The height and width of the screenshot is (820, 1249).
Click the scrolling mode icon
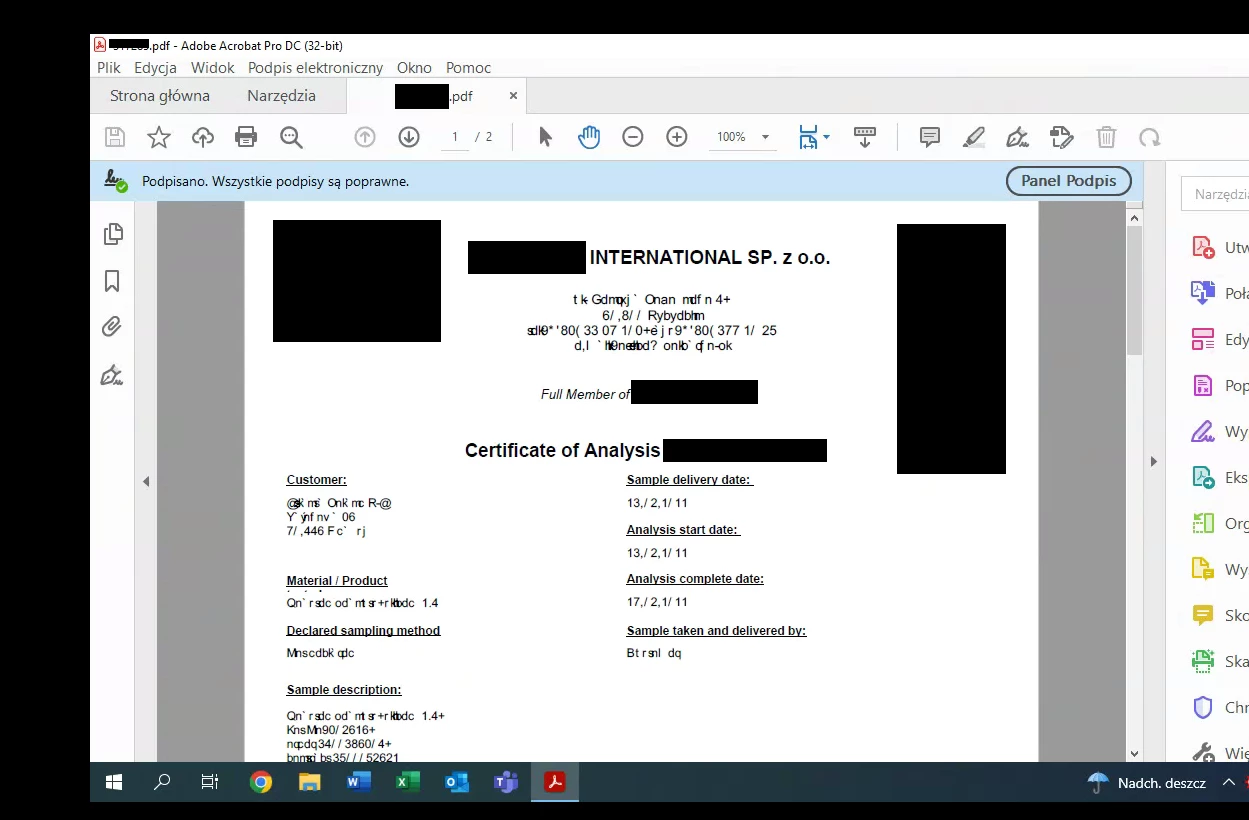point(865,137)
